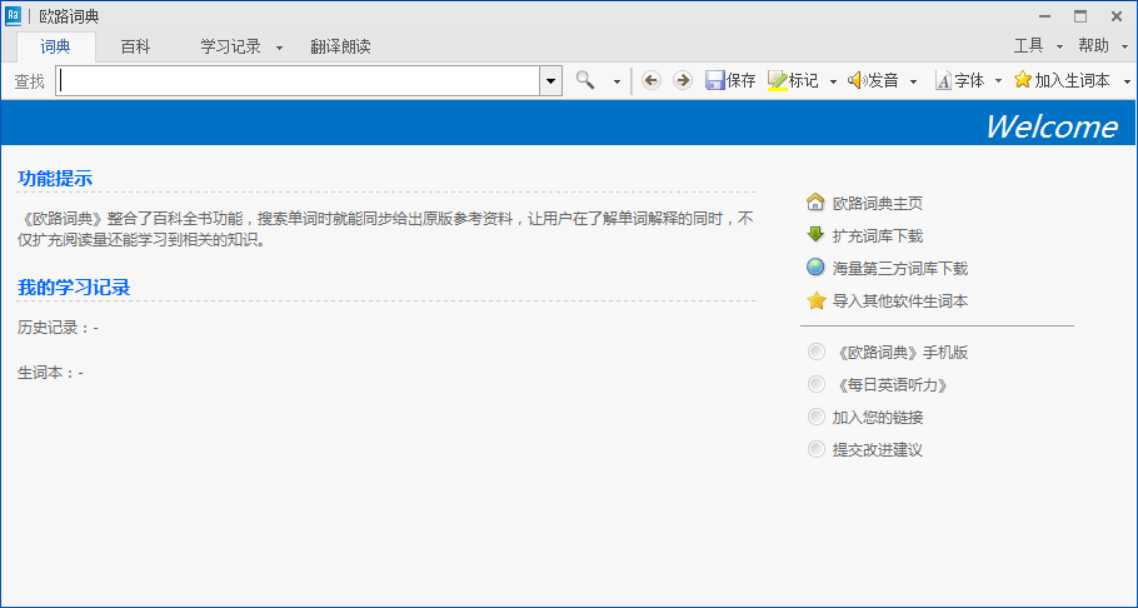
Task: Click the 保存 button label
Action: 741,81
